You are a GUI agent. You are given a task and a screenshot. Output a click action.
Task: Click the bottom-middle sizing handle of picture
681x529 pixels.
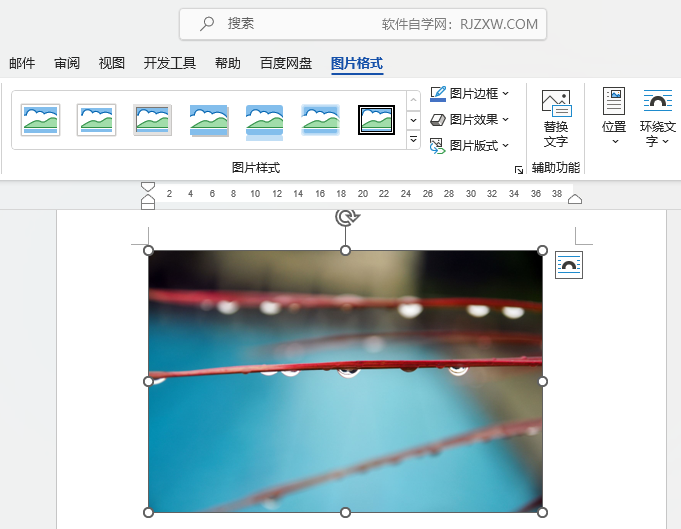[x=345, y=512]
